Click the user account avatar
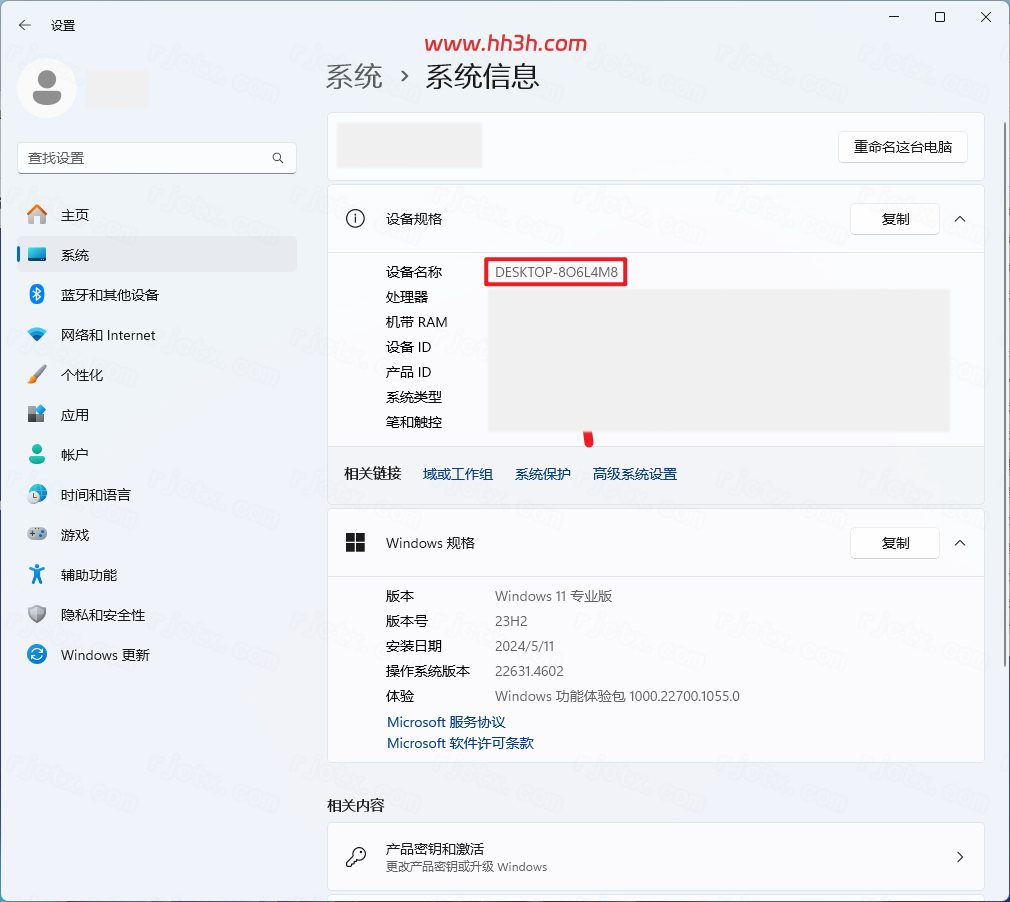Image resolution: width=1010 pixels, height=902 pixels. point(47,88)
